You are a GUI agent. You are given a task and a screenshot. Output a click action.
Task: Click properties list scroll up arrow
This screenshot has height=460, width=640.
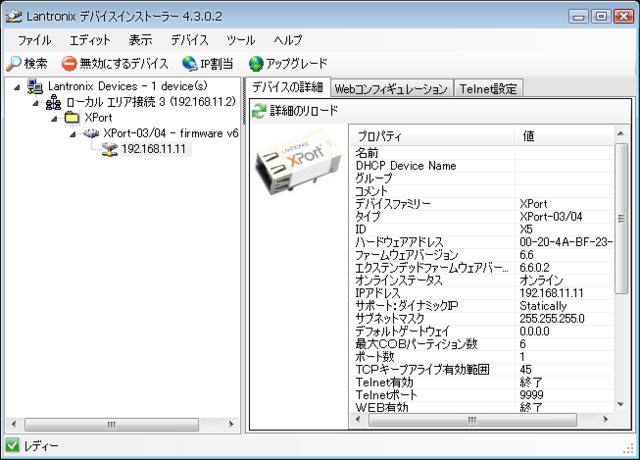(621, 134)
